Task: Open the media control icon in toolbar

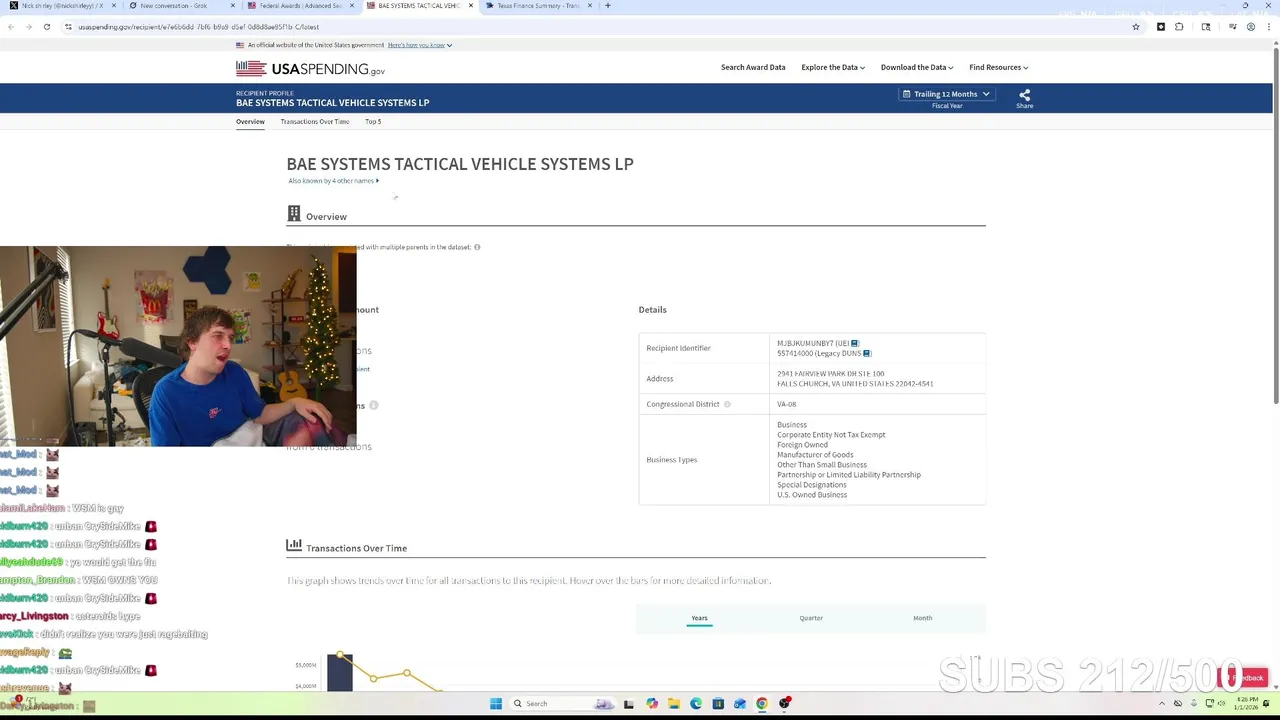Action: pyautogui.click(x=1232, y=27)
